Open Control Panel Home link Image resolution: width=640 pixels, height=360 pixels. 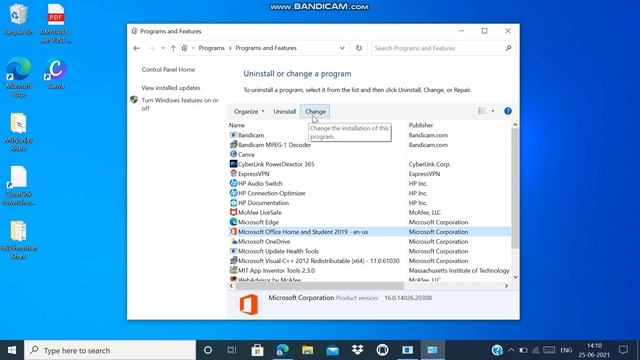tap(168, 70)
